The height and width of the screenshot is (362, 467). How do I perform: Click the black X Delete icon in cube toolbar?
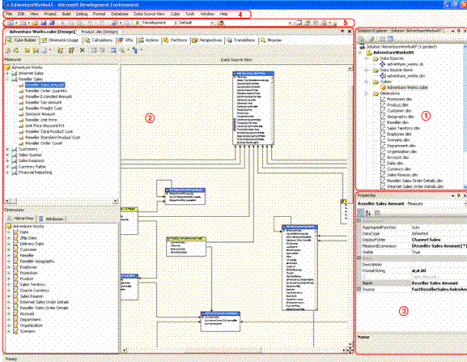tap(82, 50)
